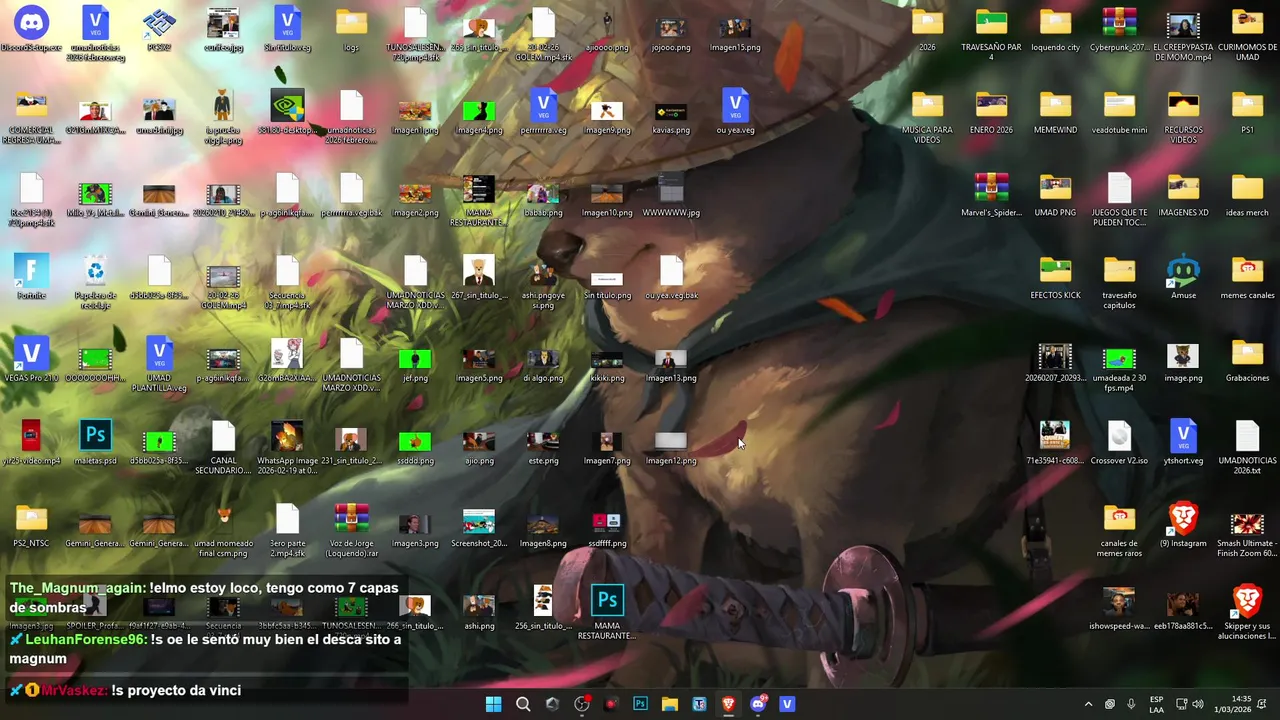The height and width of the screenshot is (720, 1280).
Task: Open the notifications bell
Action: click(1264, 704)
